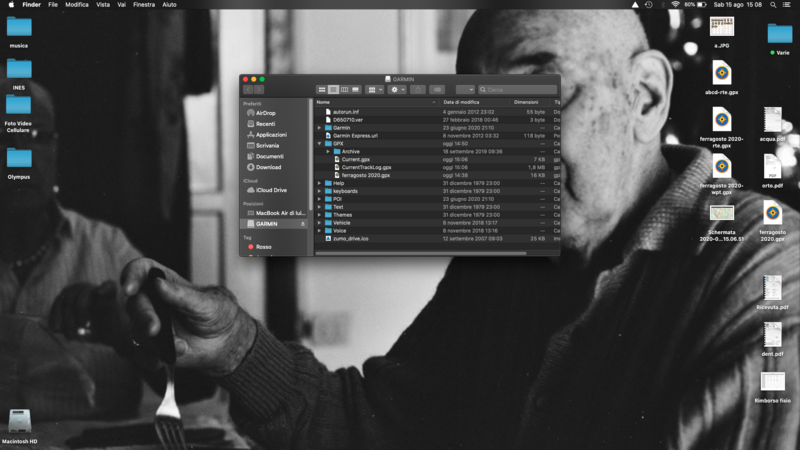
Task: Open the Apple menu
Action: [11, 5]
